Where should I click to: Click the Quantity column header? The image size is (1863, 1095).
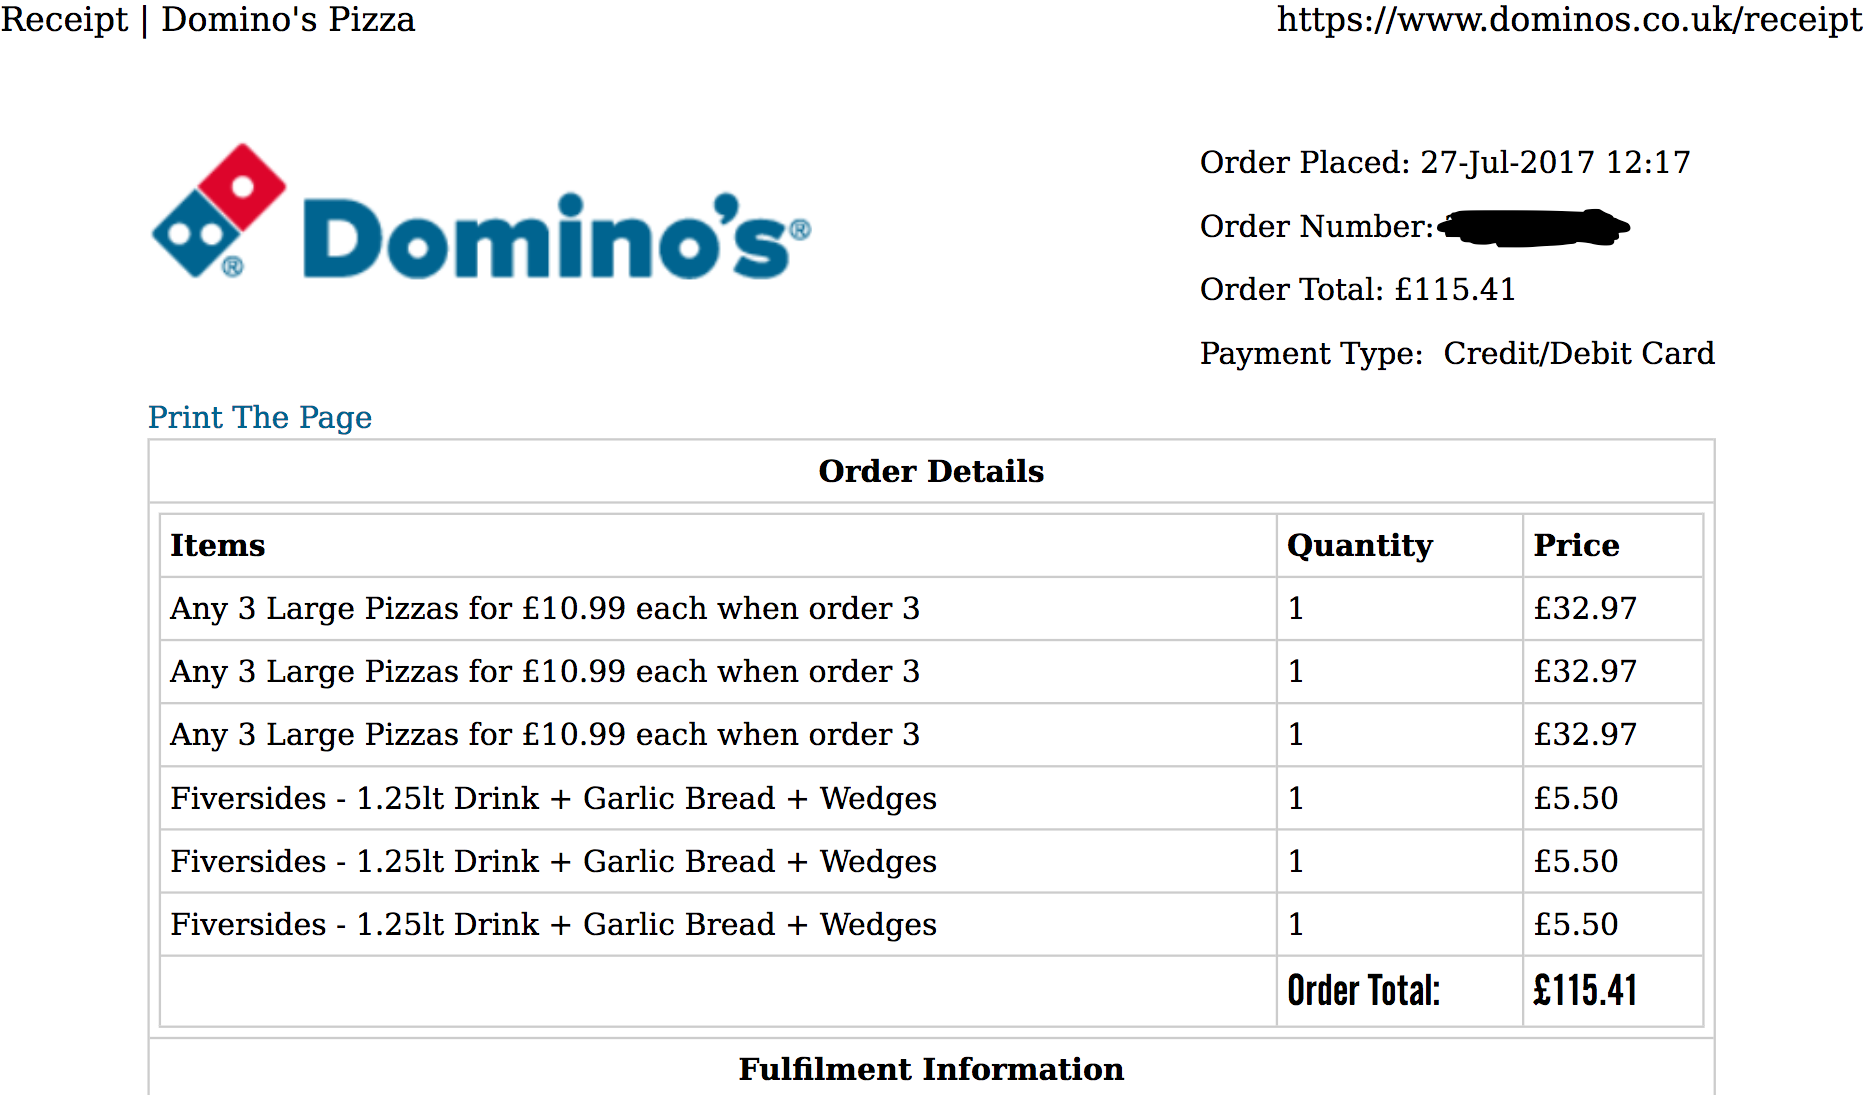click(x=1360, y=545)
